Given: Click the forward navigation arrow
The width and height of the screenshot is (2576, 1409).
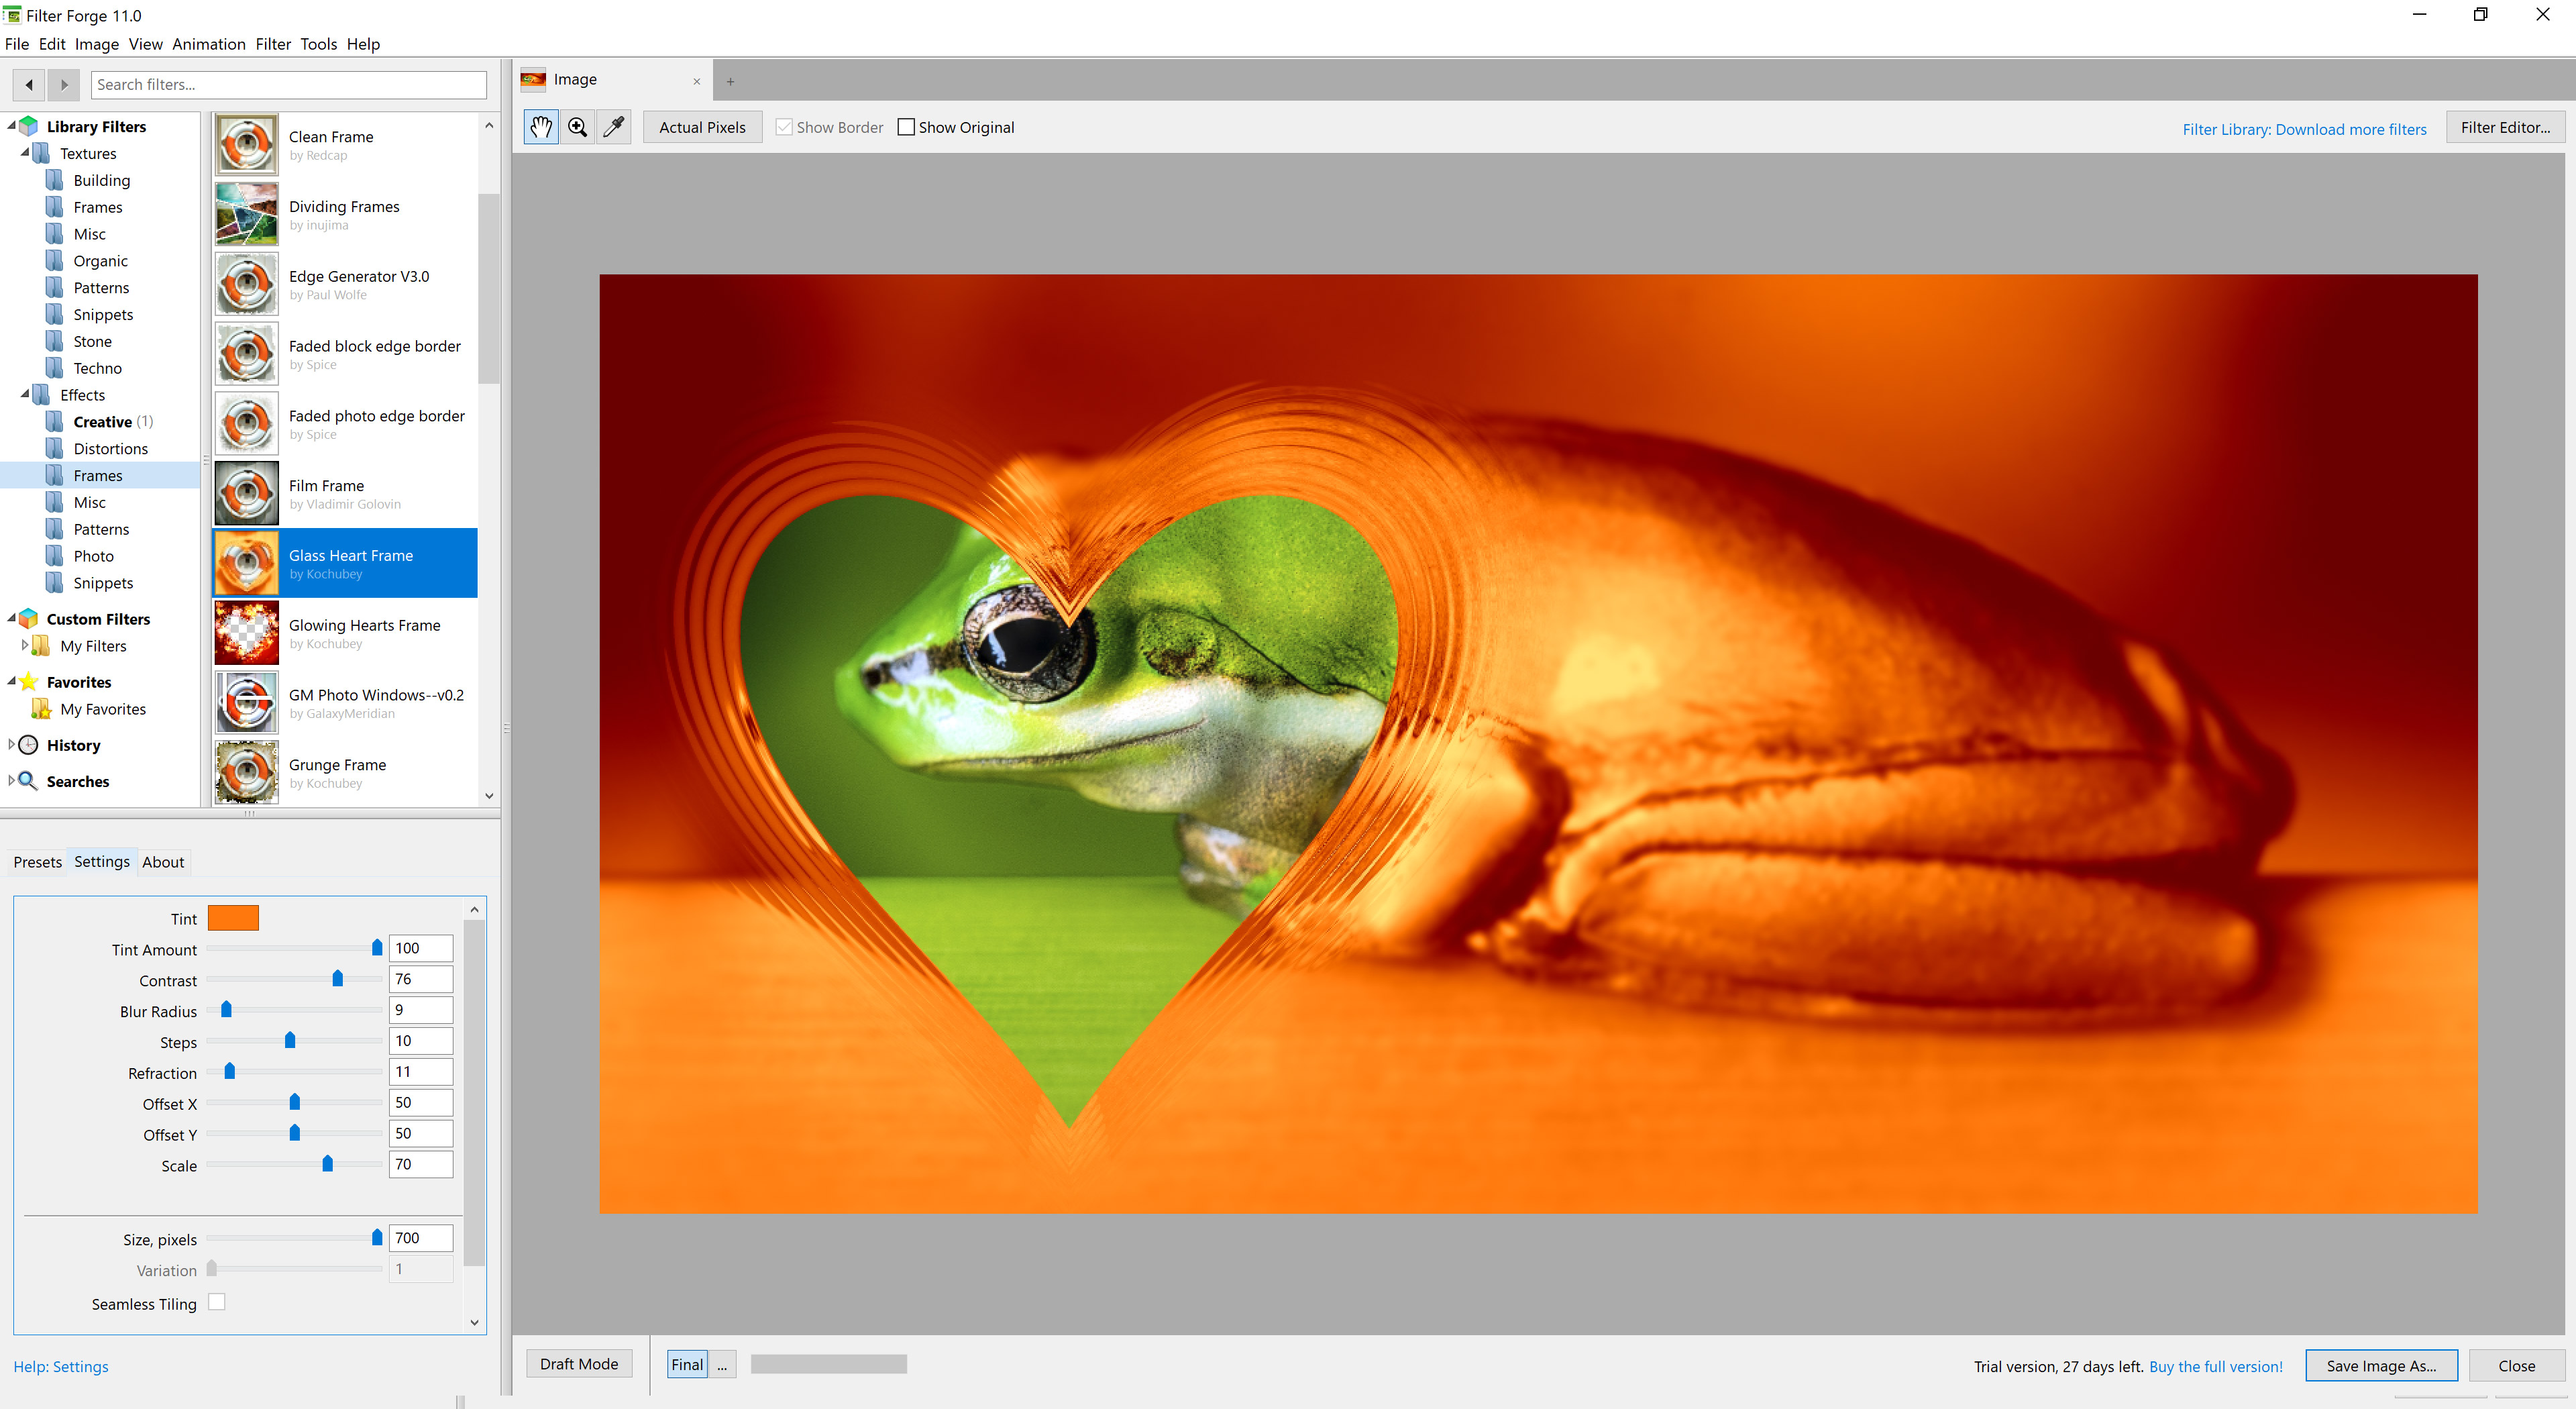Looking at the screenshot, I should [x=64, y=85].
